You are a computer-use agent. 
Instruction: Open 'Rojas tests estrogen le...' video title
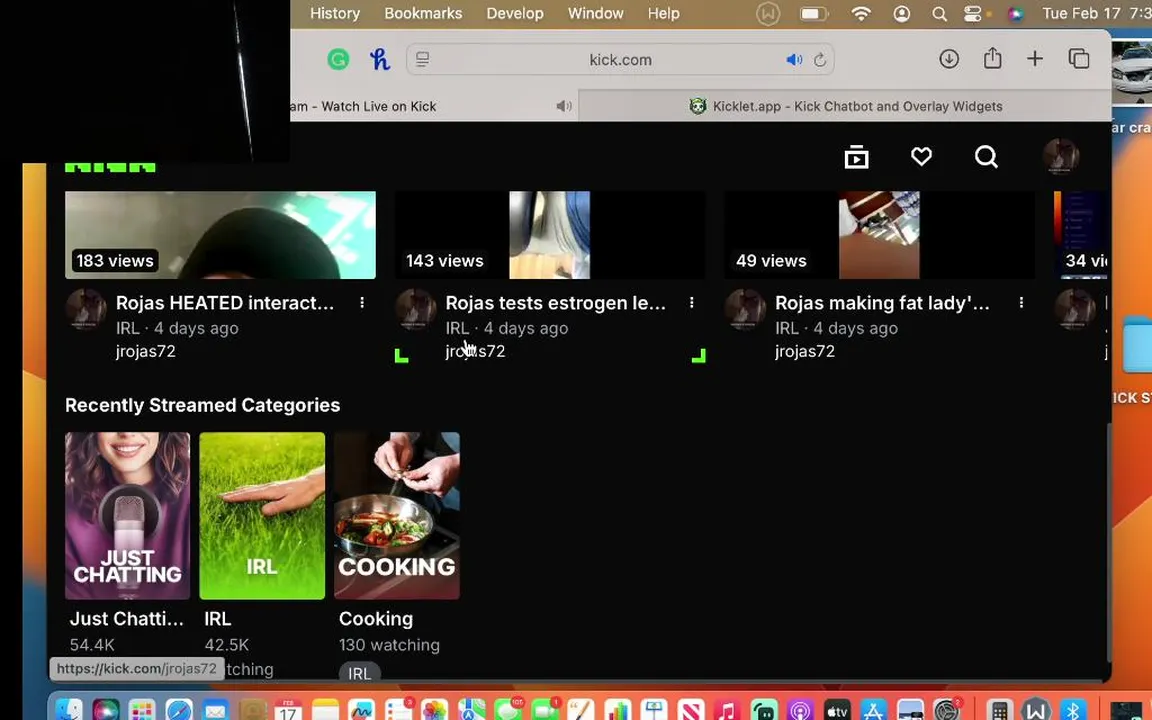coord(555,303)
